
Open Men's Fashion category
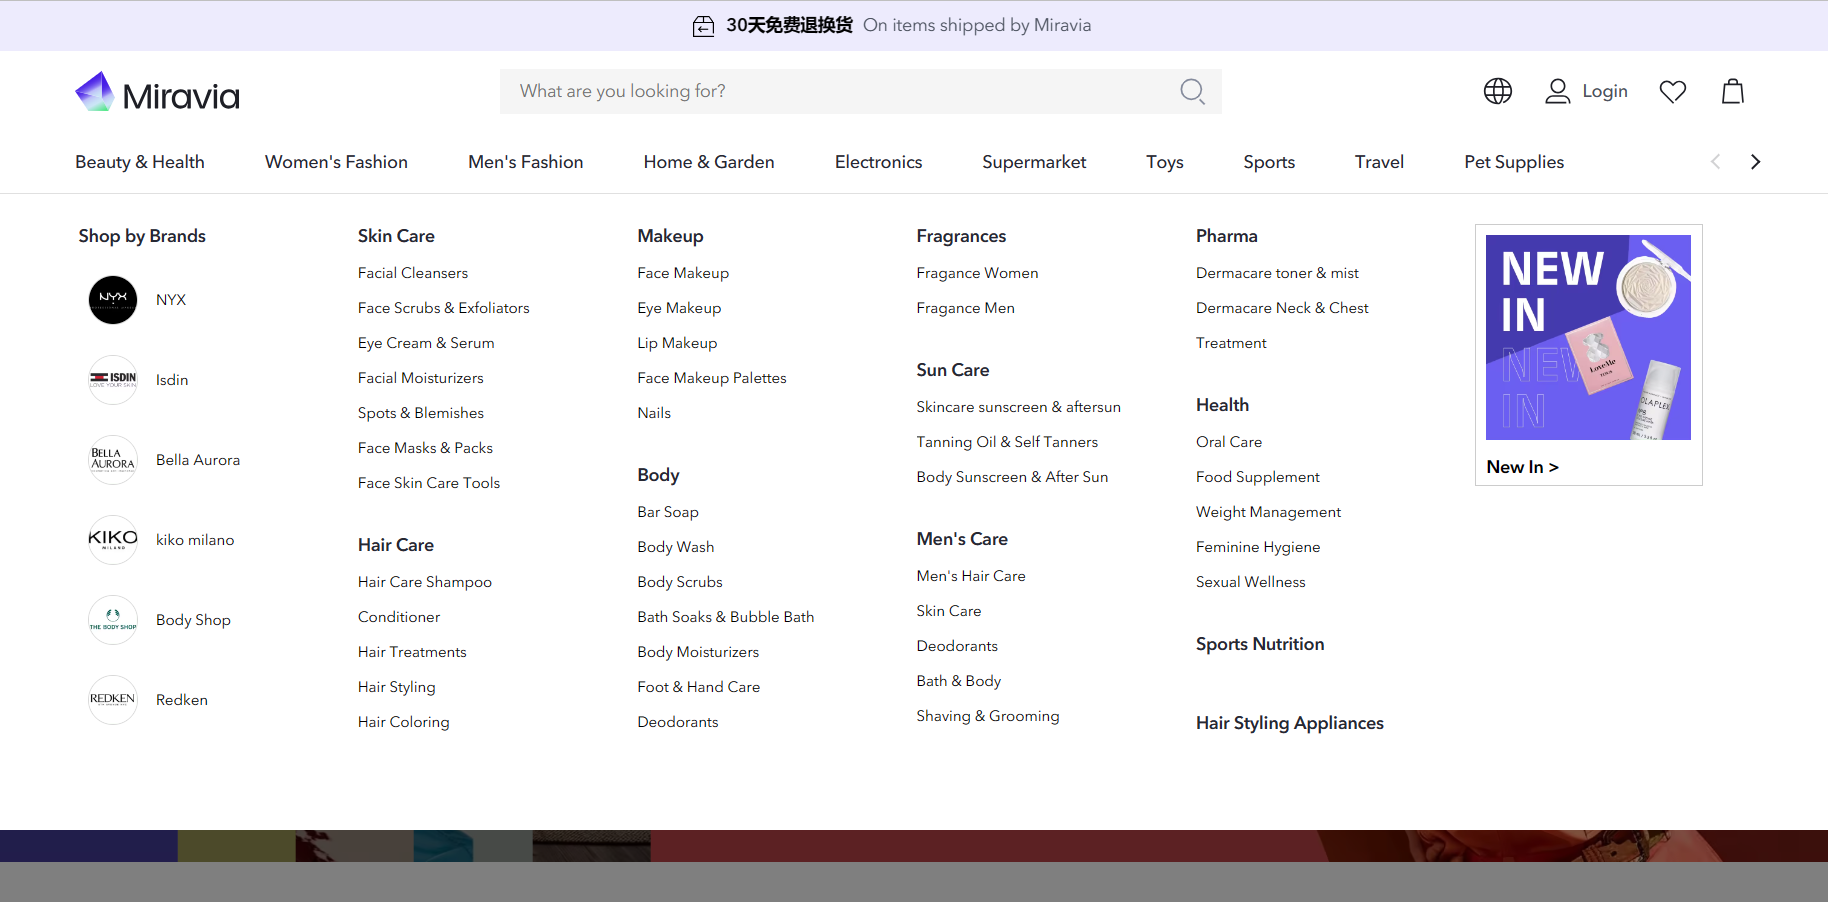coord(526,162)
